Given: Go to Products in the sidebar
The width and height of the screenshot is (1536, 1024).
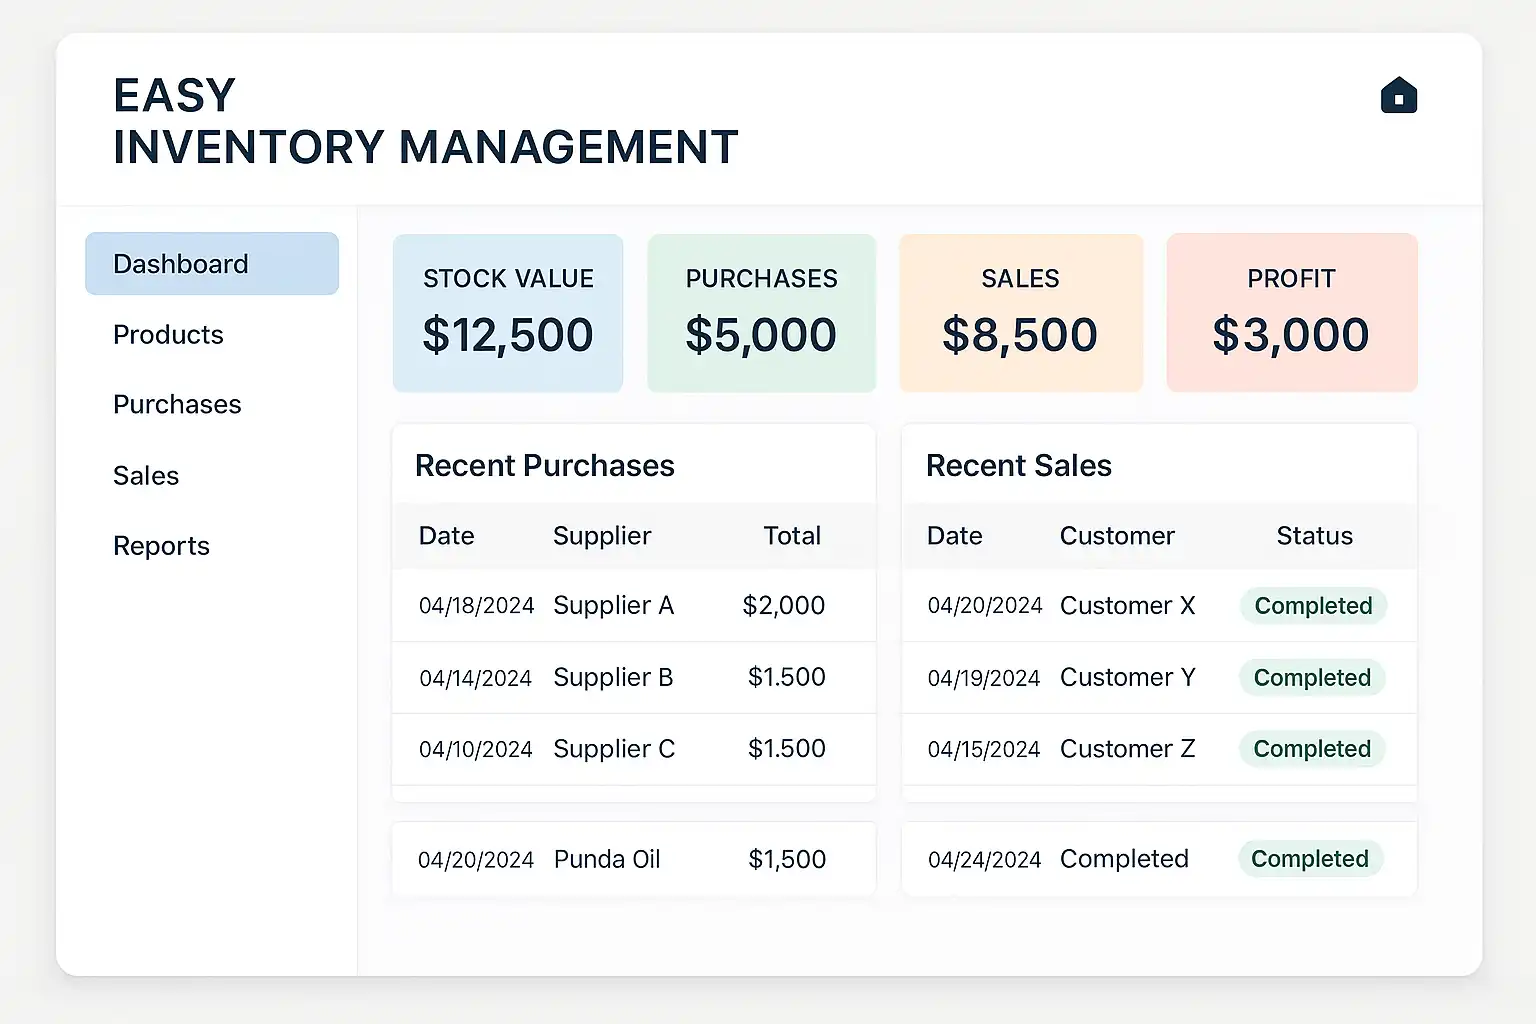Looking at the screenshot, I should tap(168, 335).
